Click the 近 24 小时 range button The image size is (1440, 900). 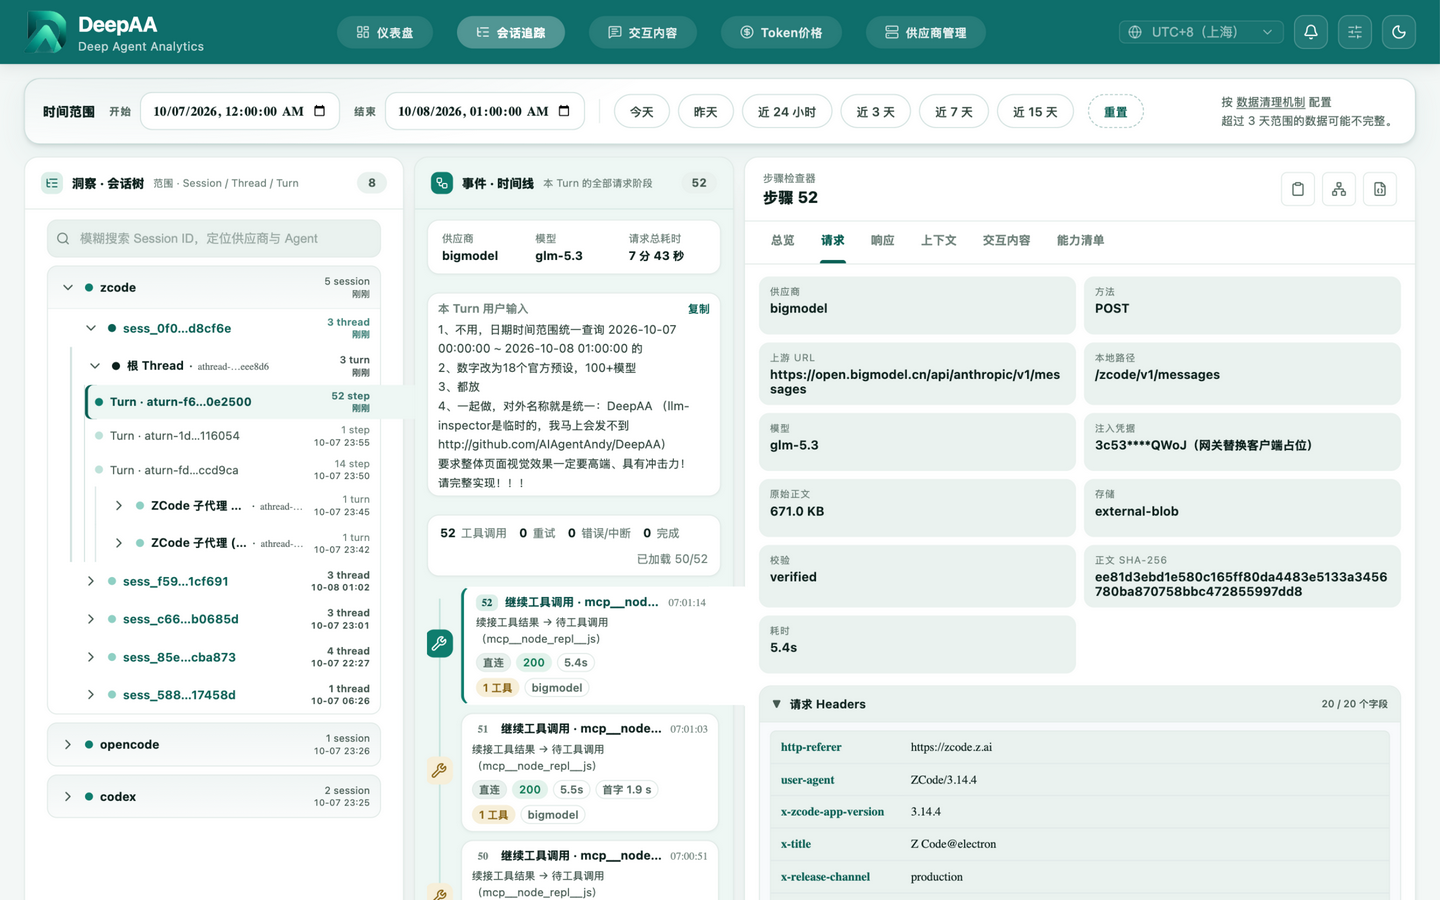787,111
